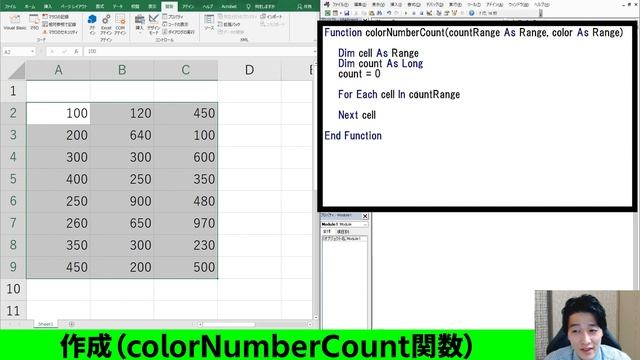Expand the Module1 object dropdown in Properties
This screenshot has height=360, width=640.
365,224
